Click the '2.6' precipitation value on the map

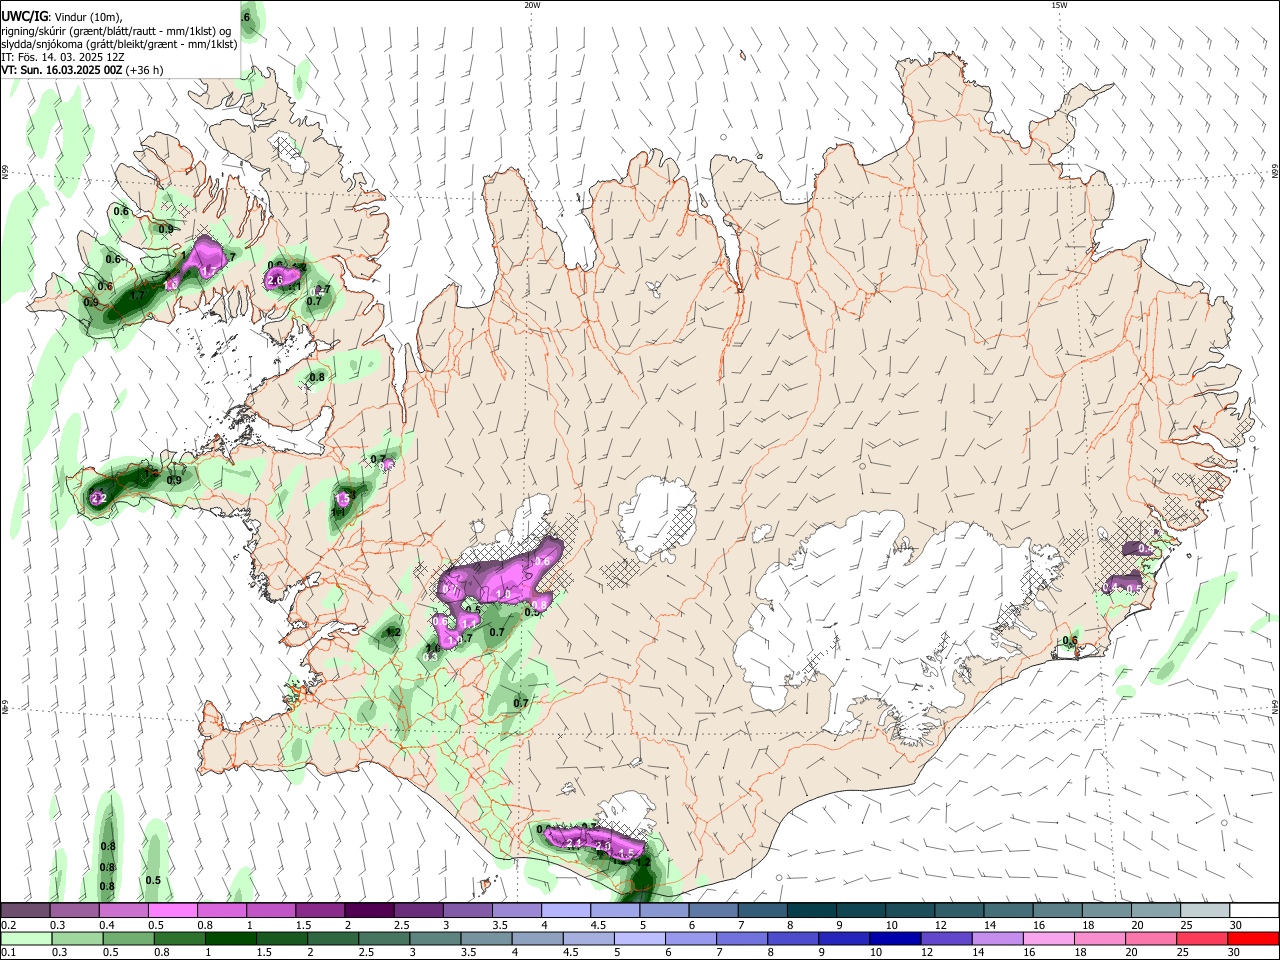(x=276, y=280)
